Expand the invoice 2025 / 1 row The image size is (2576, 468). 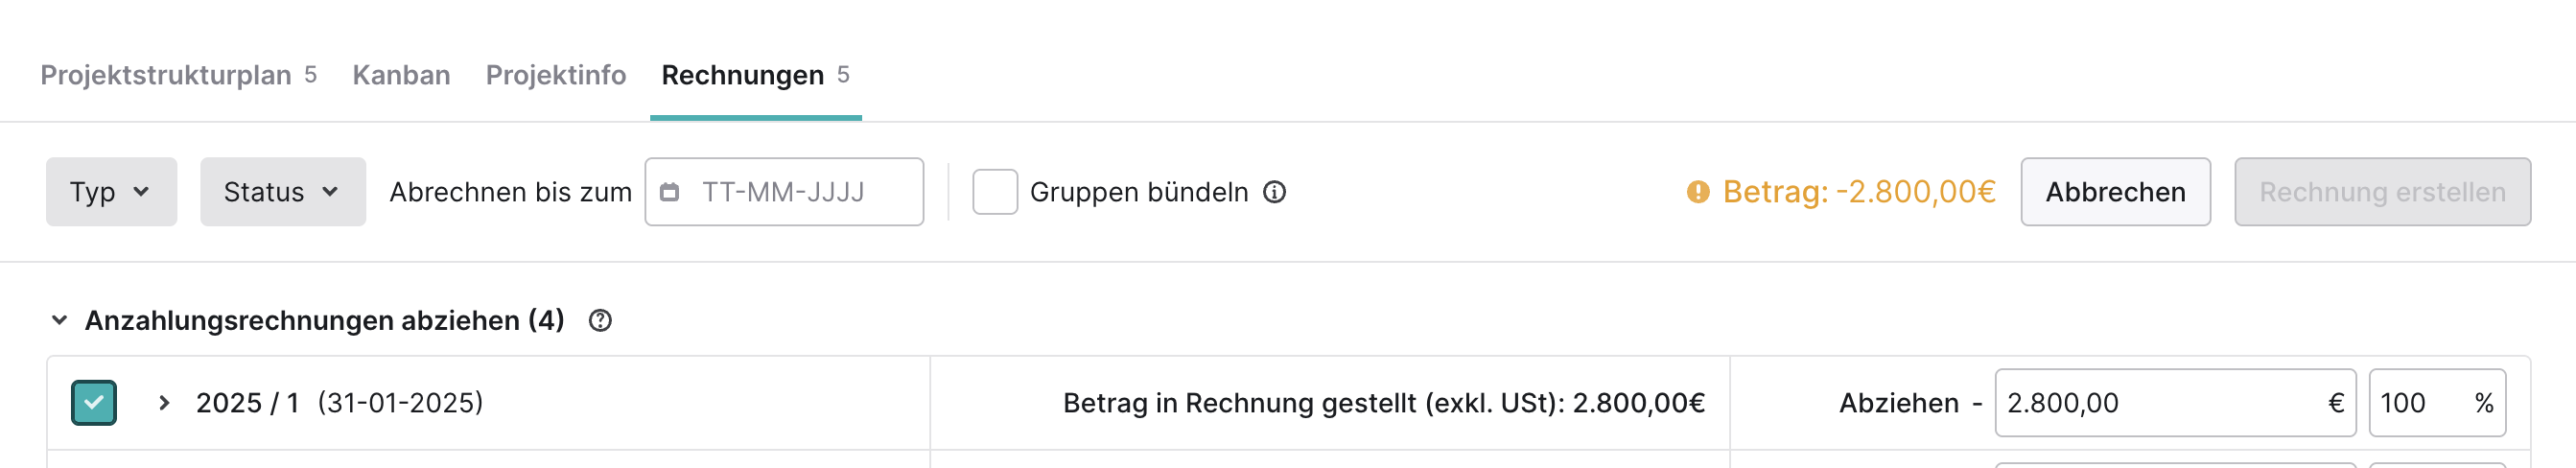pyautogui.click(x=165, y=403)
